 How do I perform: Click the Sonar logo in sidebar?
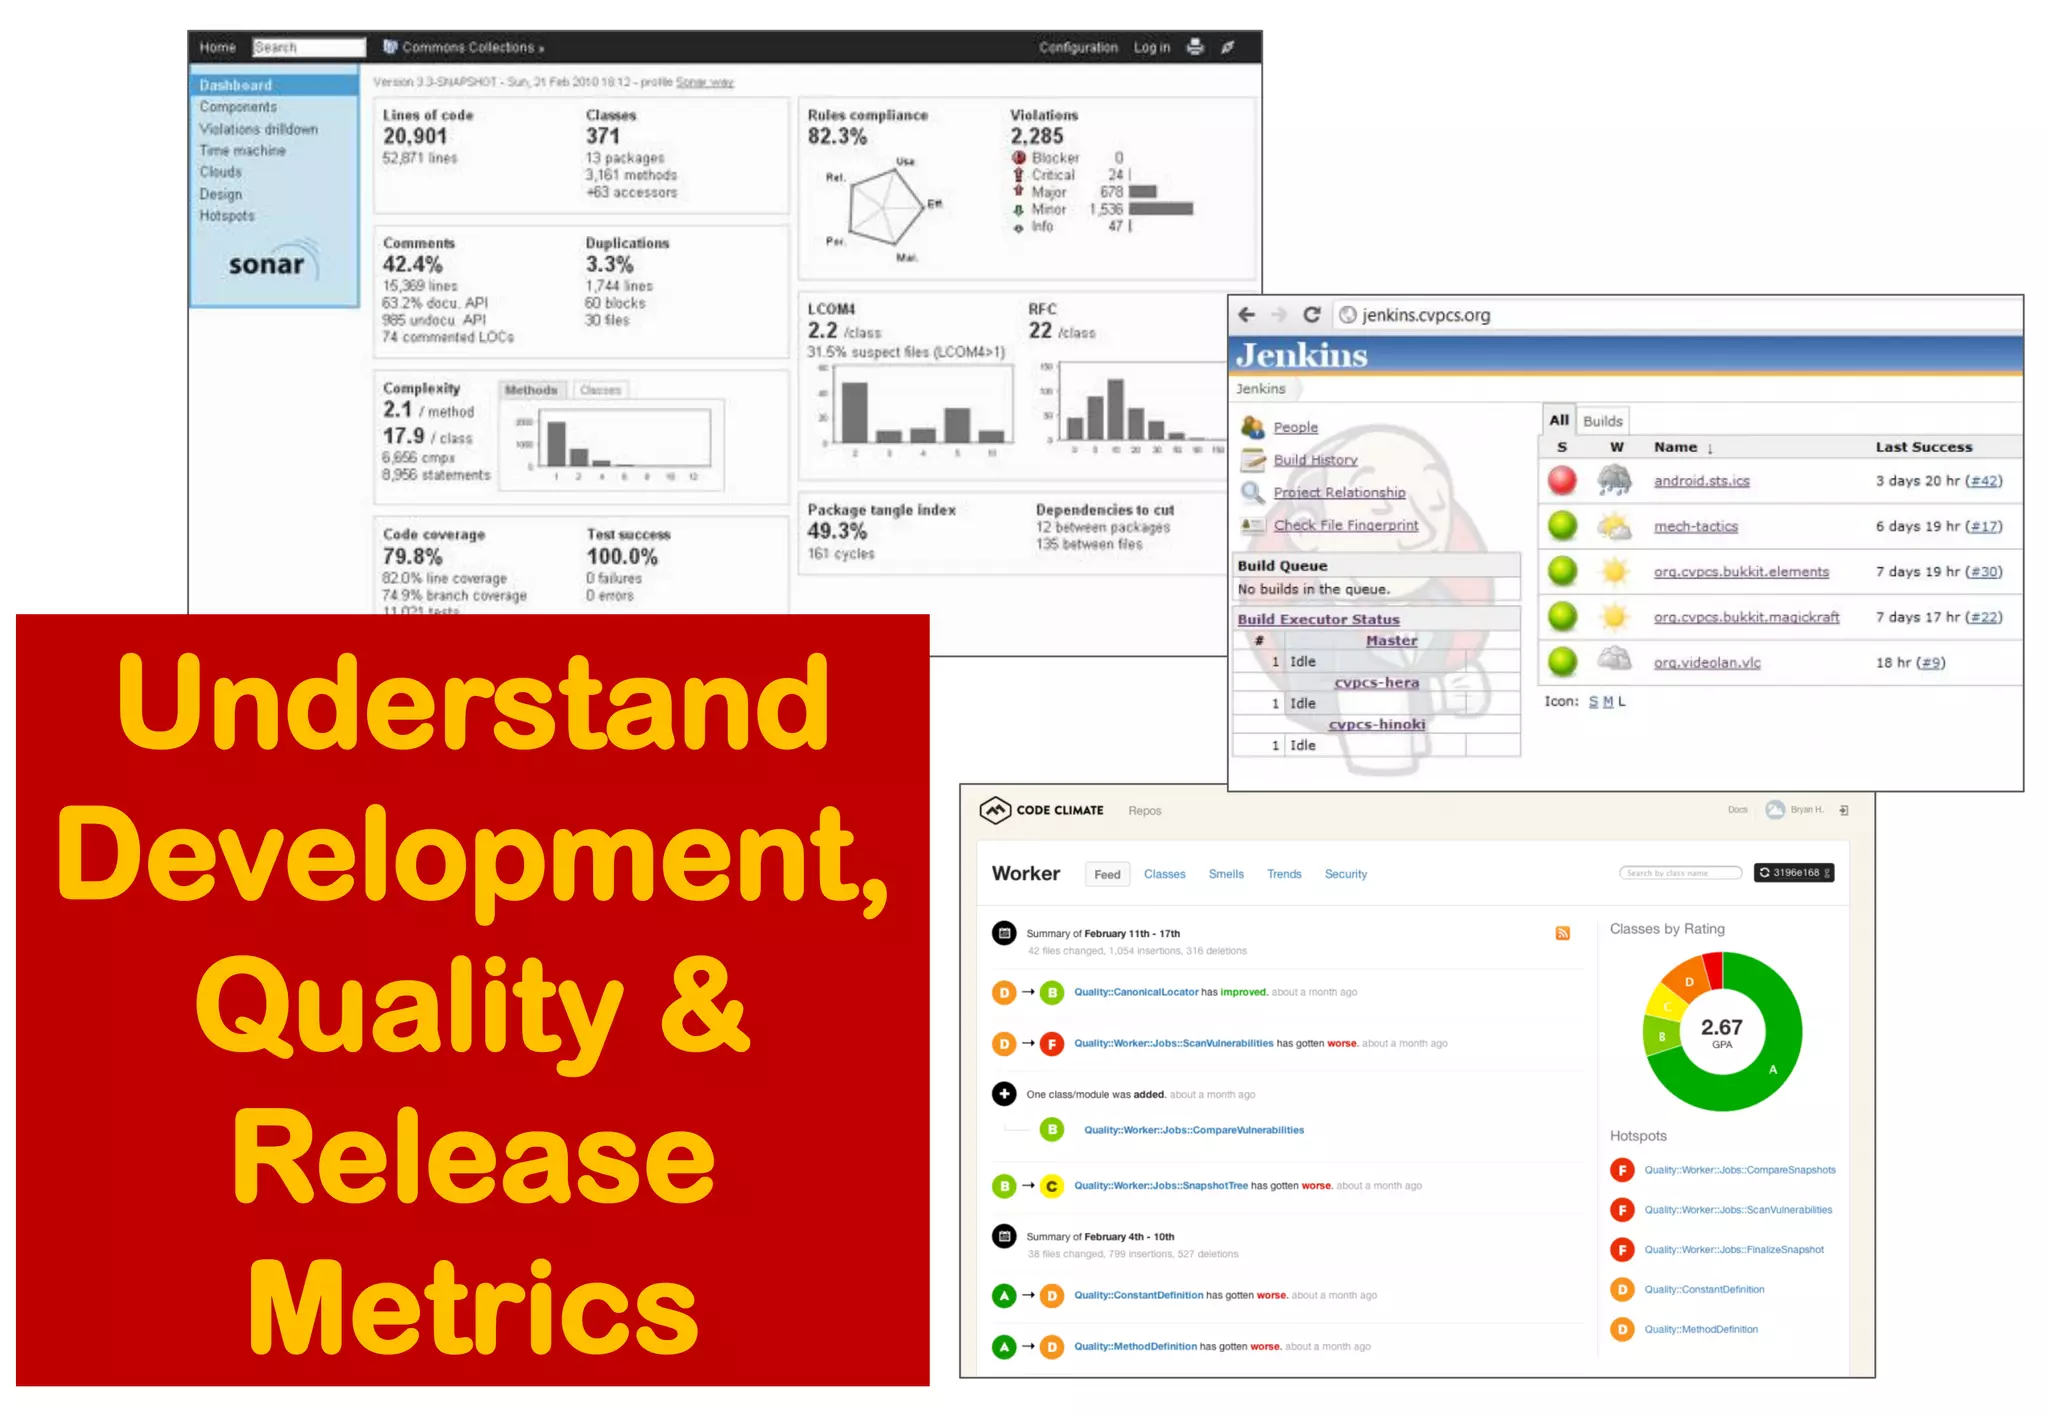click(x=273, y=262)
